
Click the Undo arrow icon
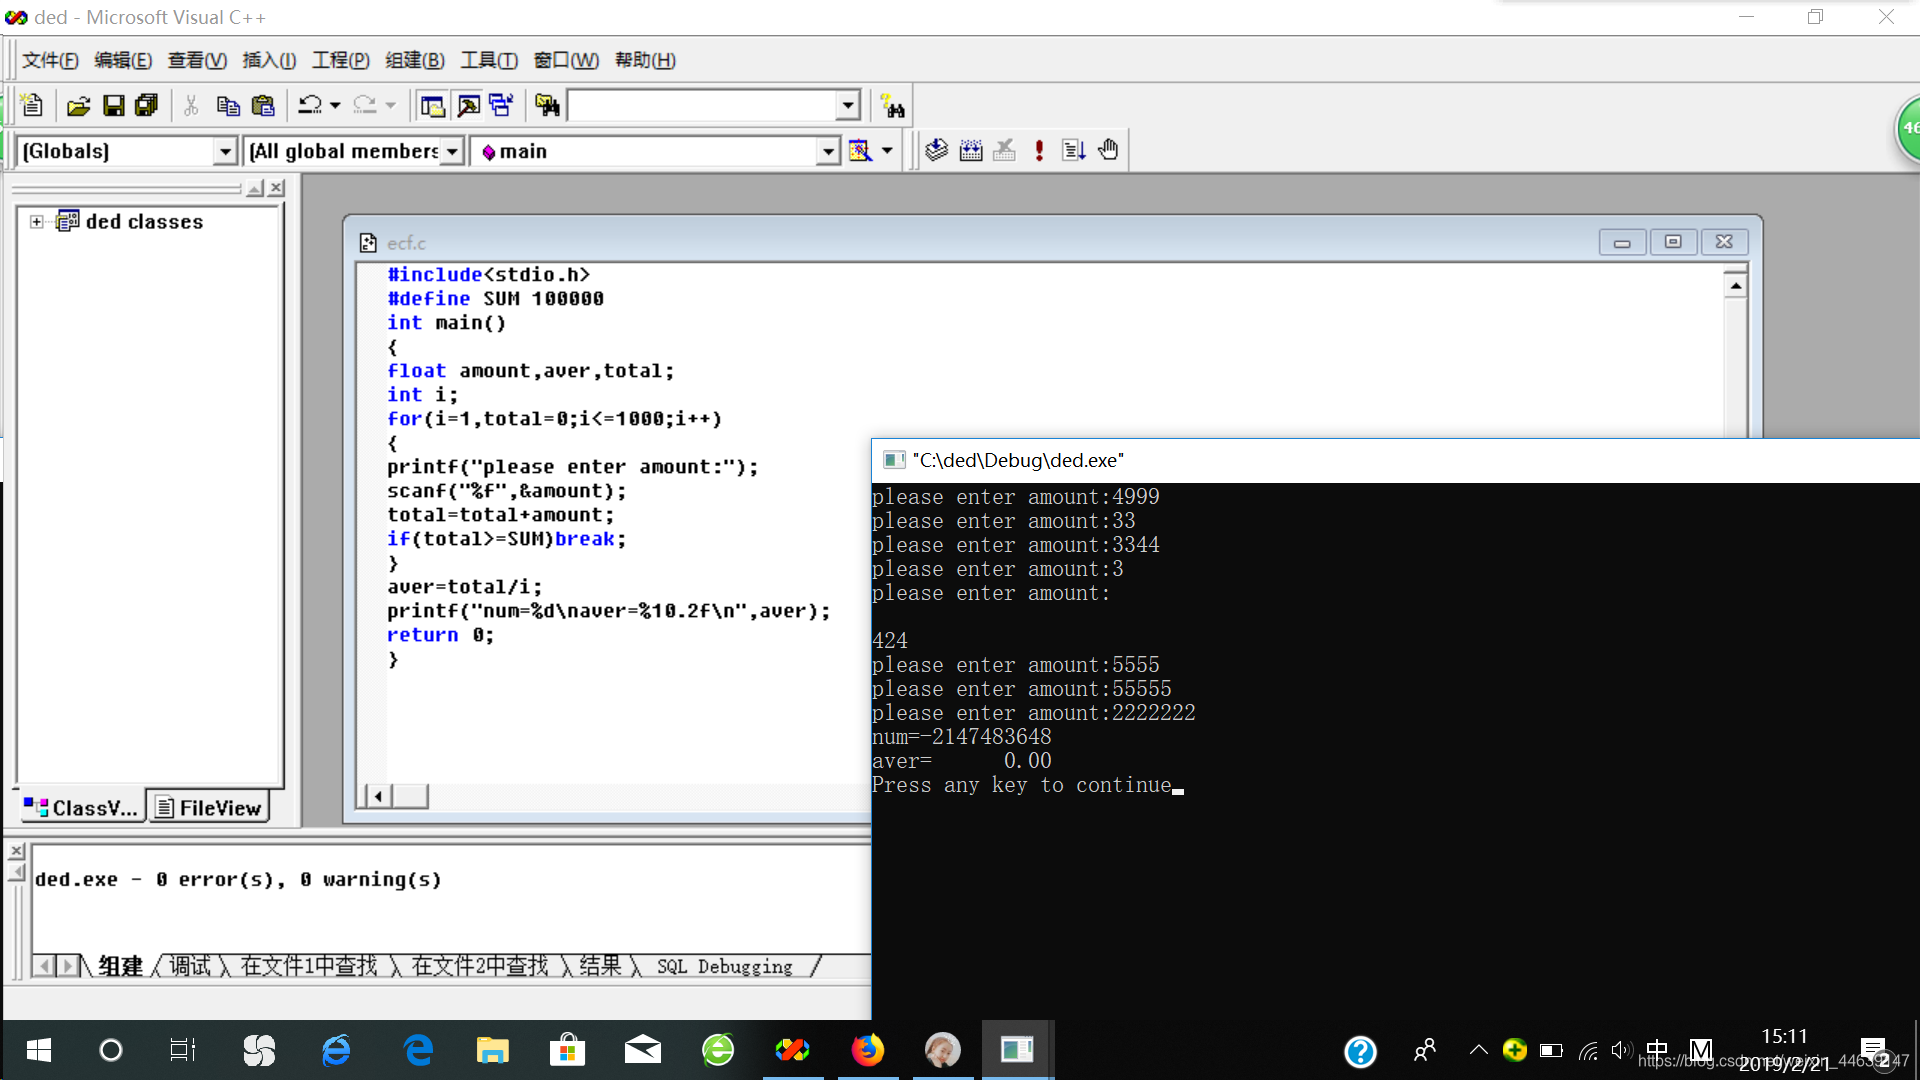point(310,105)
